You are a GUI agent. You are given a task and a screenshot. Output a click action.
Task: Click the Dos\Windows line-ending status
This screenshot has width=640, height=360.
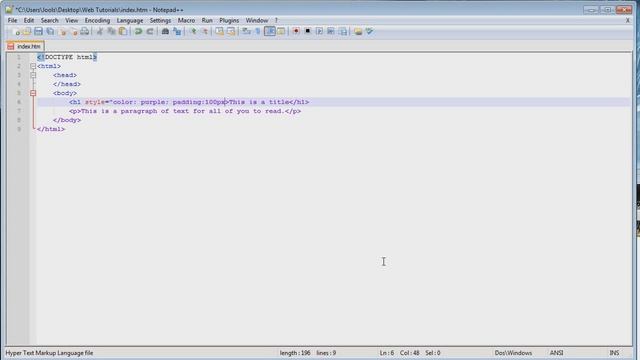point(513,353)
